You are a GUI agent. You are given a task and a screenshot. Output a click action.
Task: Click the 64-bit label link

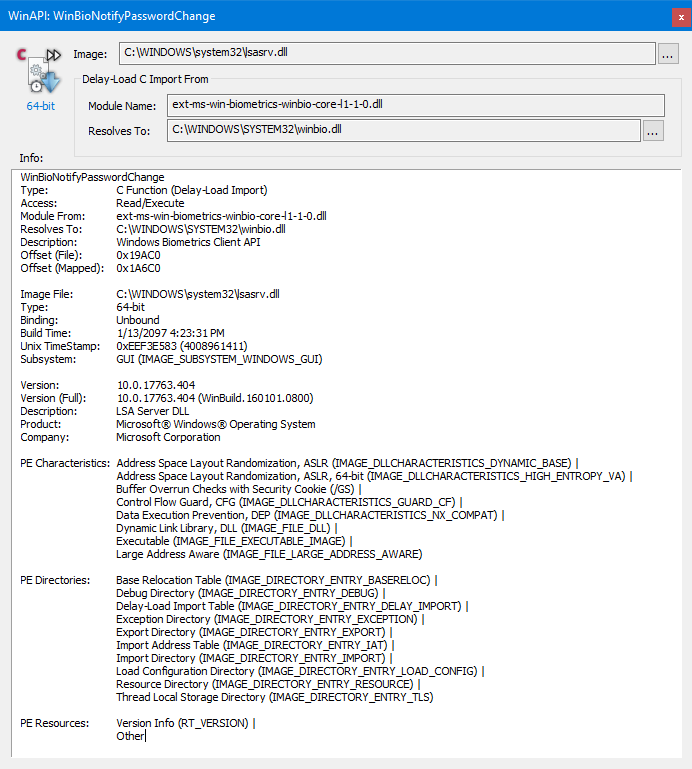point(41,106)
